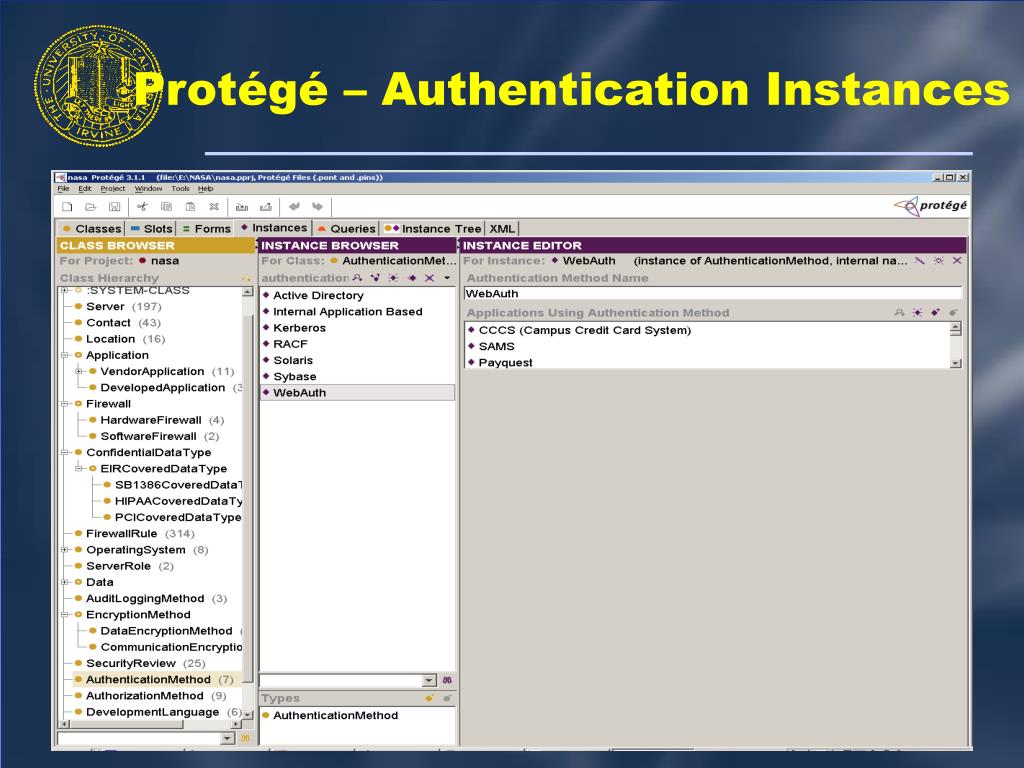Switch to the Instance Tree tab
This screenshot has width=1024, height=768.
433,229
